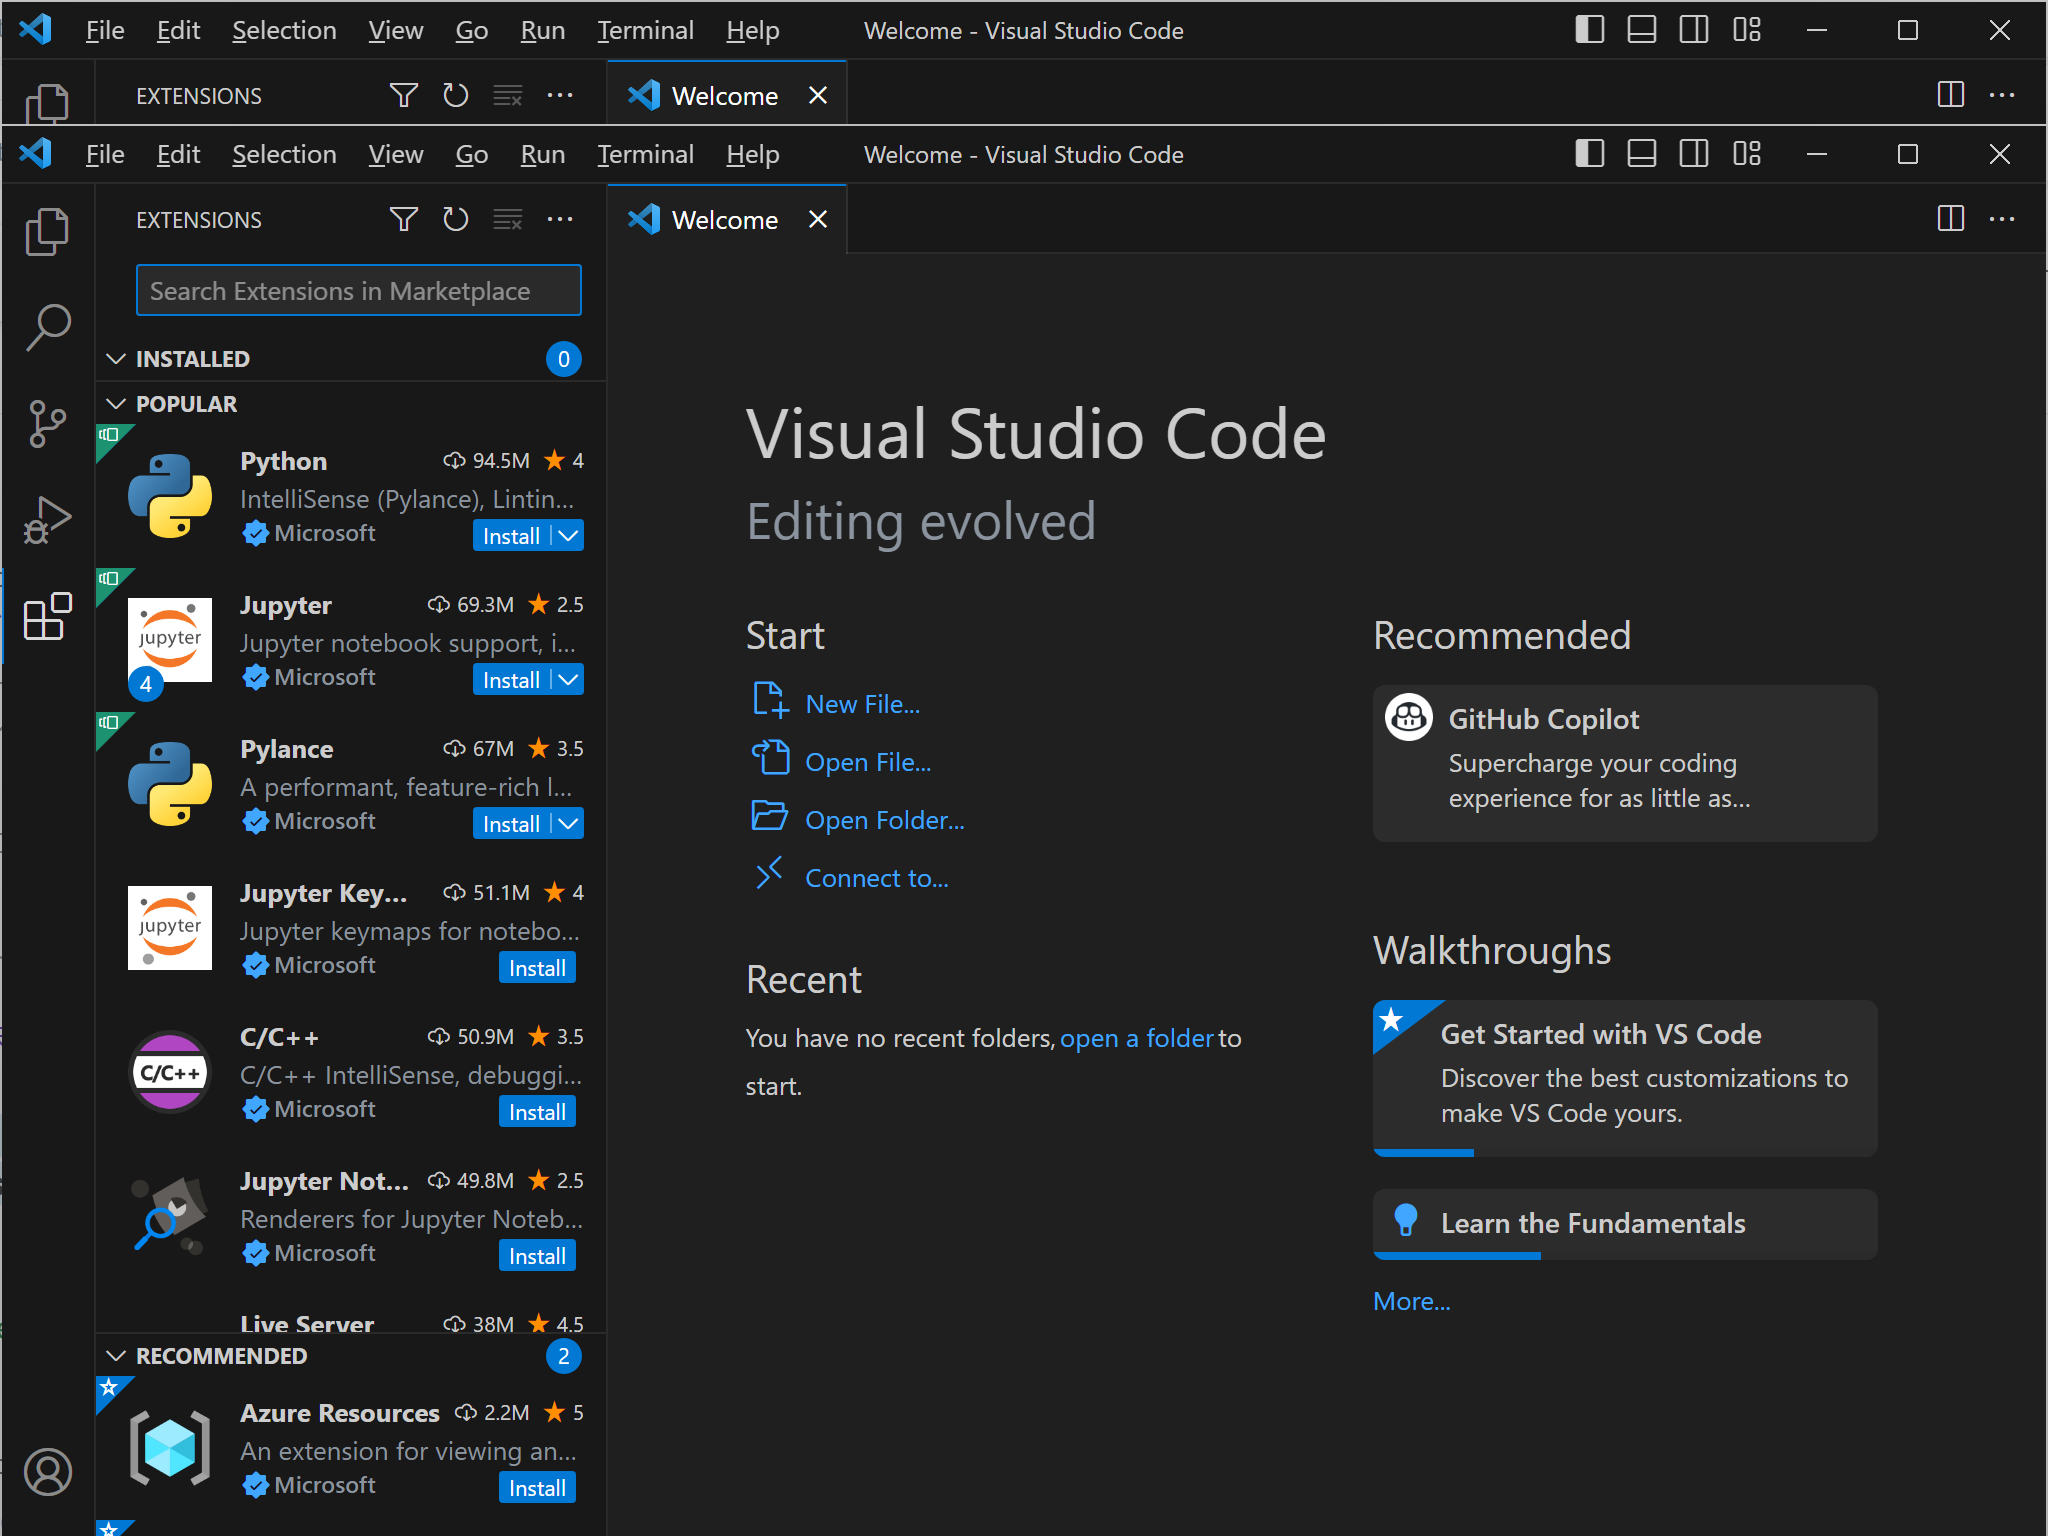Image resolution: width=2048 pixels, height=1536 pixels.
Task: Click the GitHub Copilot icon
Action: click(1409, 717)
